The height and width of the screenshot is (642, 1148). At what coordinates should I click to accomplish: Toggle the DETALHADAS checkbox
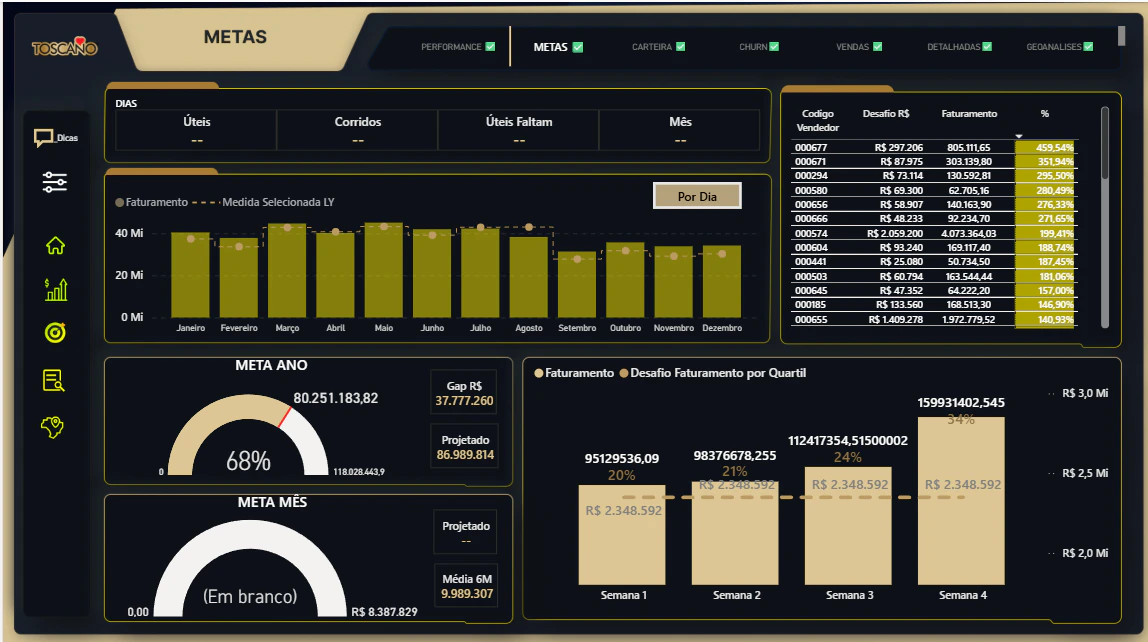pos(987,47)
